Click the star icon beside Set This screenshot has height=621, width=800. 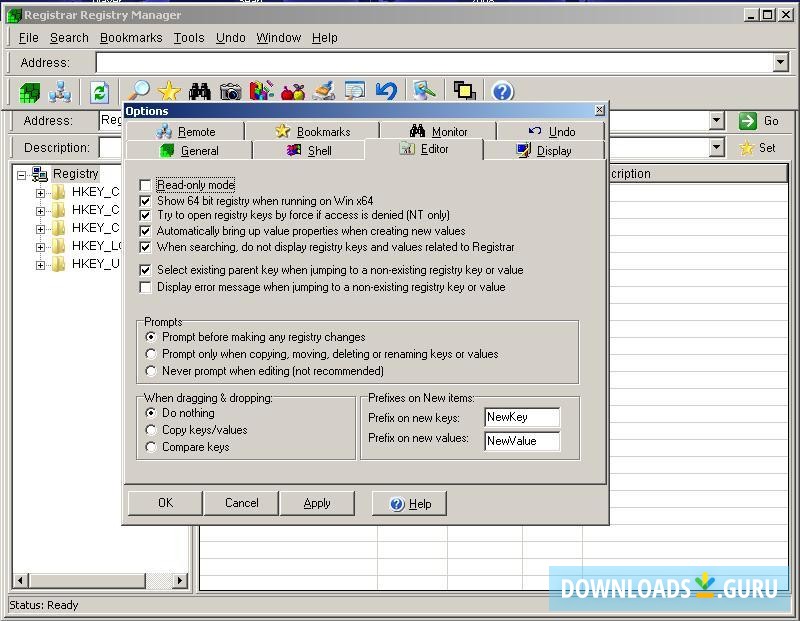pos(746,148)
